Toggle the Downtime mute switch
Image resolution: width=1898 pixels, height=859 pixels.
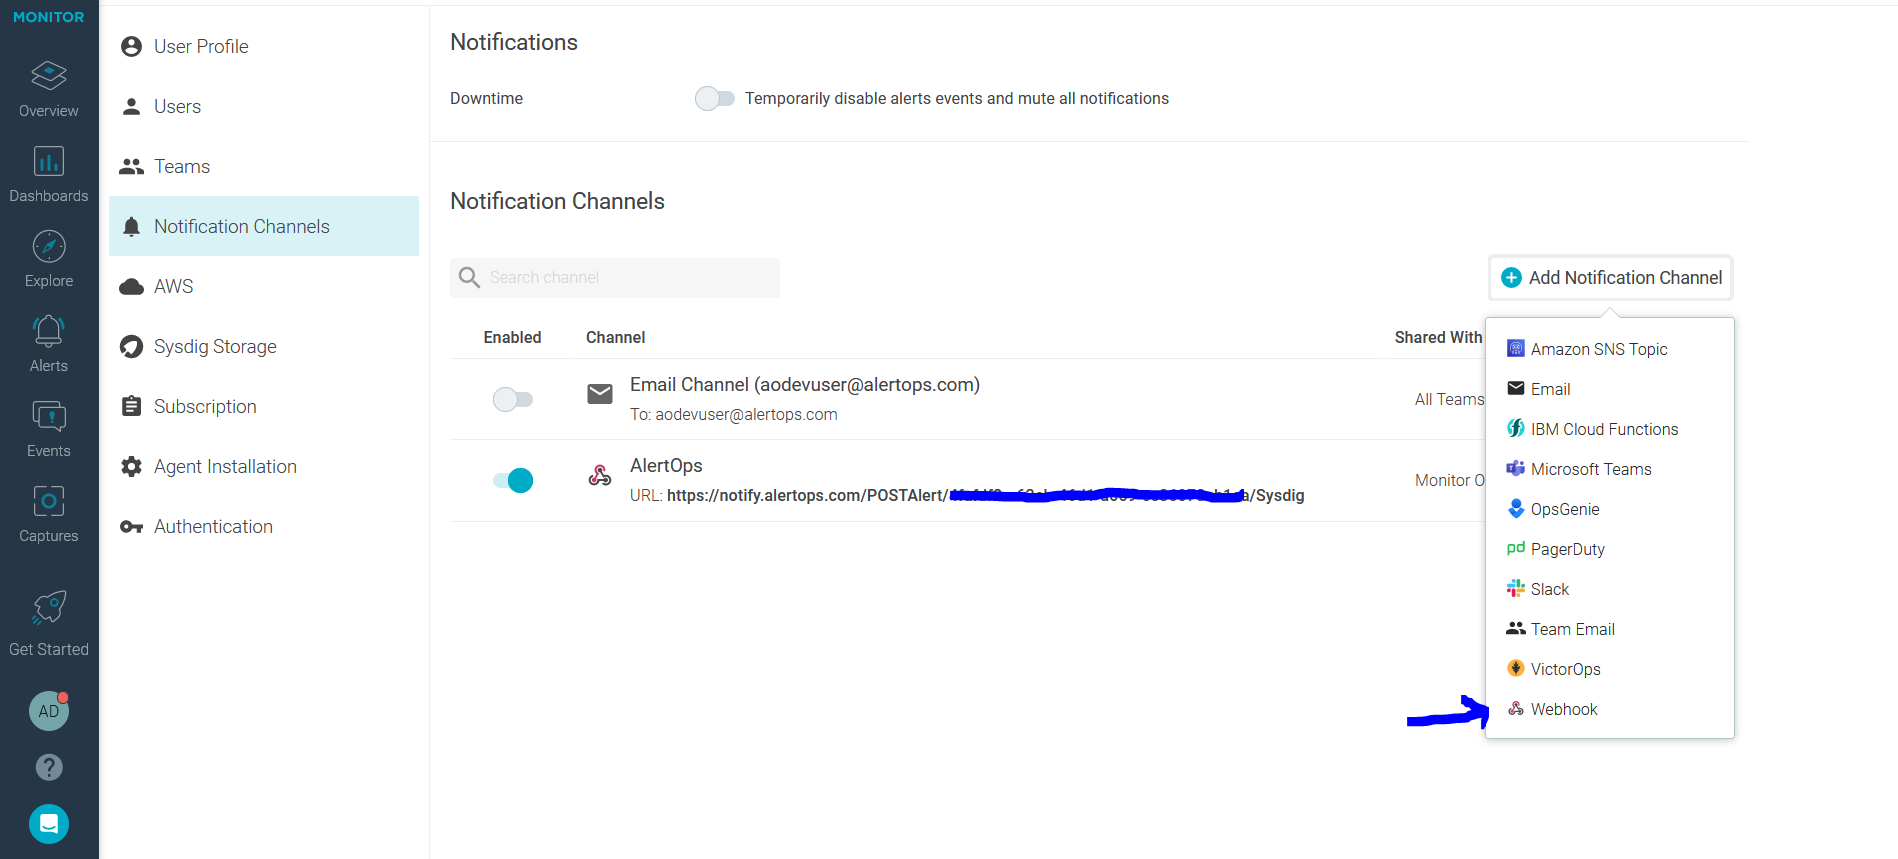[x=714, y=98]
